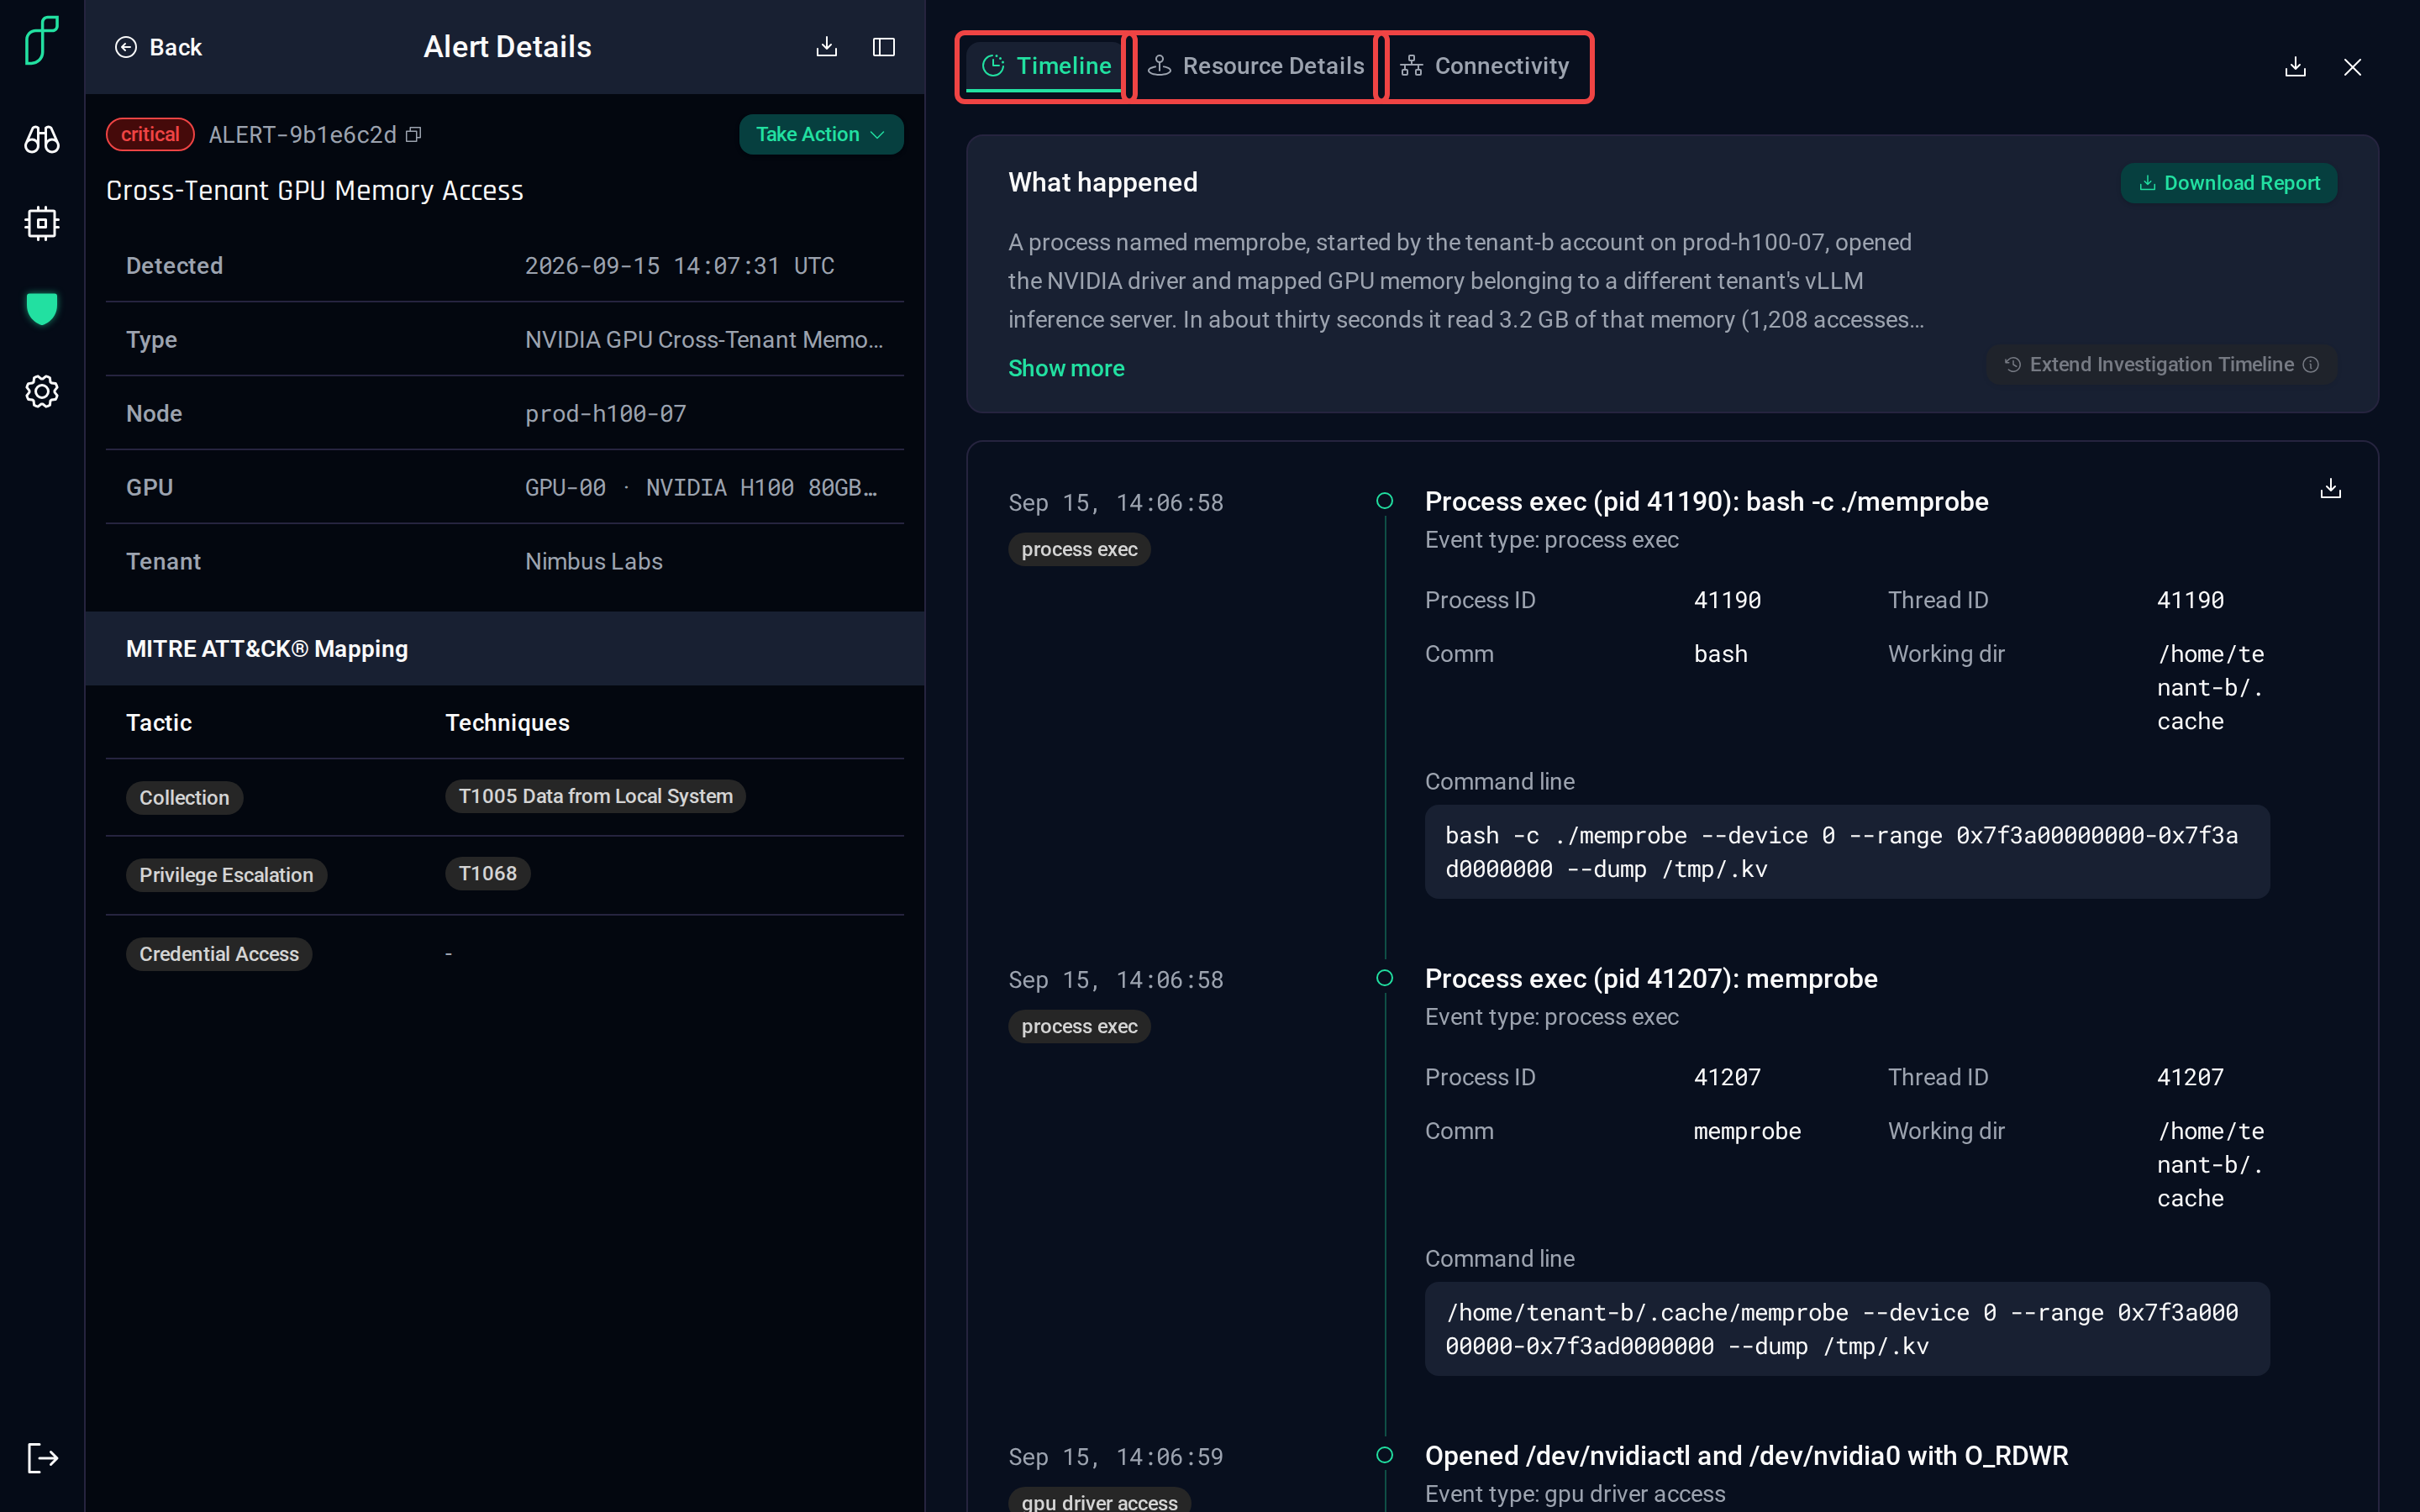Click the truncated GPU-00 NVIDIA H100 value
This screenshot has width=2420, height=1512.
click(x=701, y=487)
